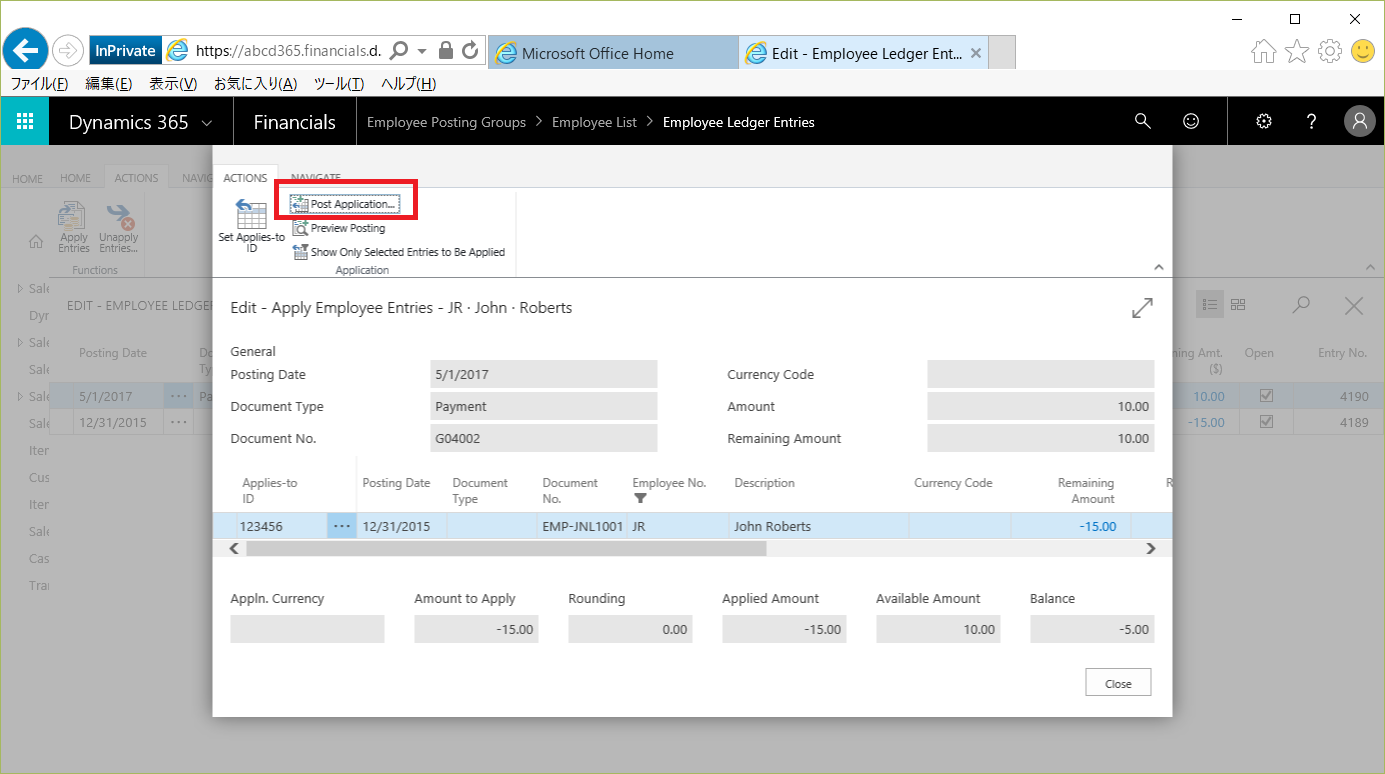
Task: Collapse the background ribbon chevron
Action: [1370, 269]
